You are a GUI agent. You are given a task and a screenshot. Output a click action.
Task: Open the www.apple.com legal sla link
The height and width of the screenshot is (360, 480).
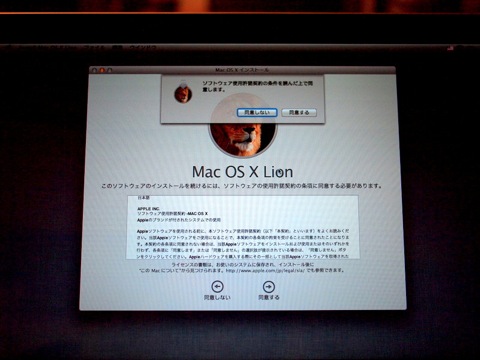(x=265, y=271)
